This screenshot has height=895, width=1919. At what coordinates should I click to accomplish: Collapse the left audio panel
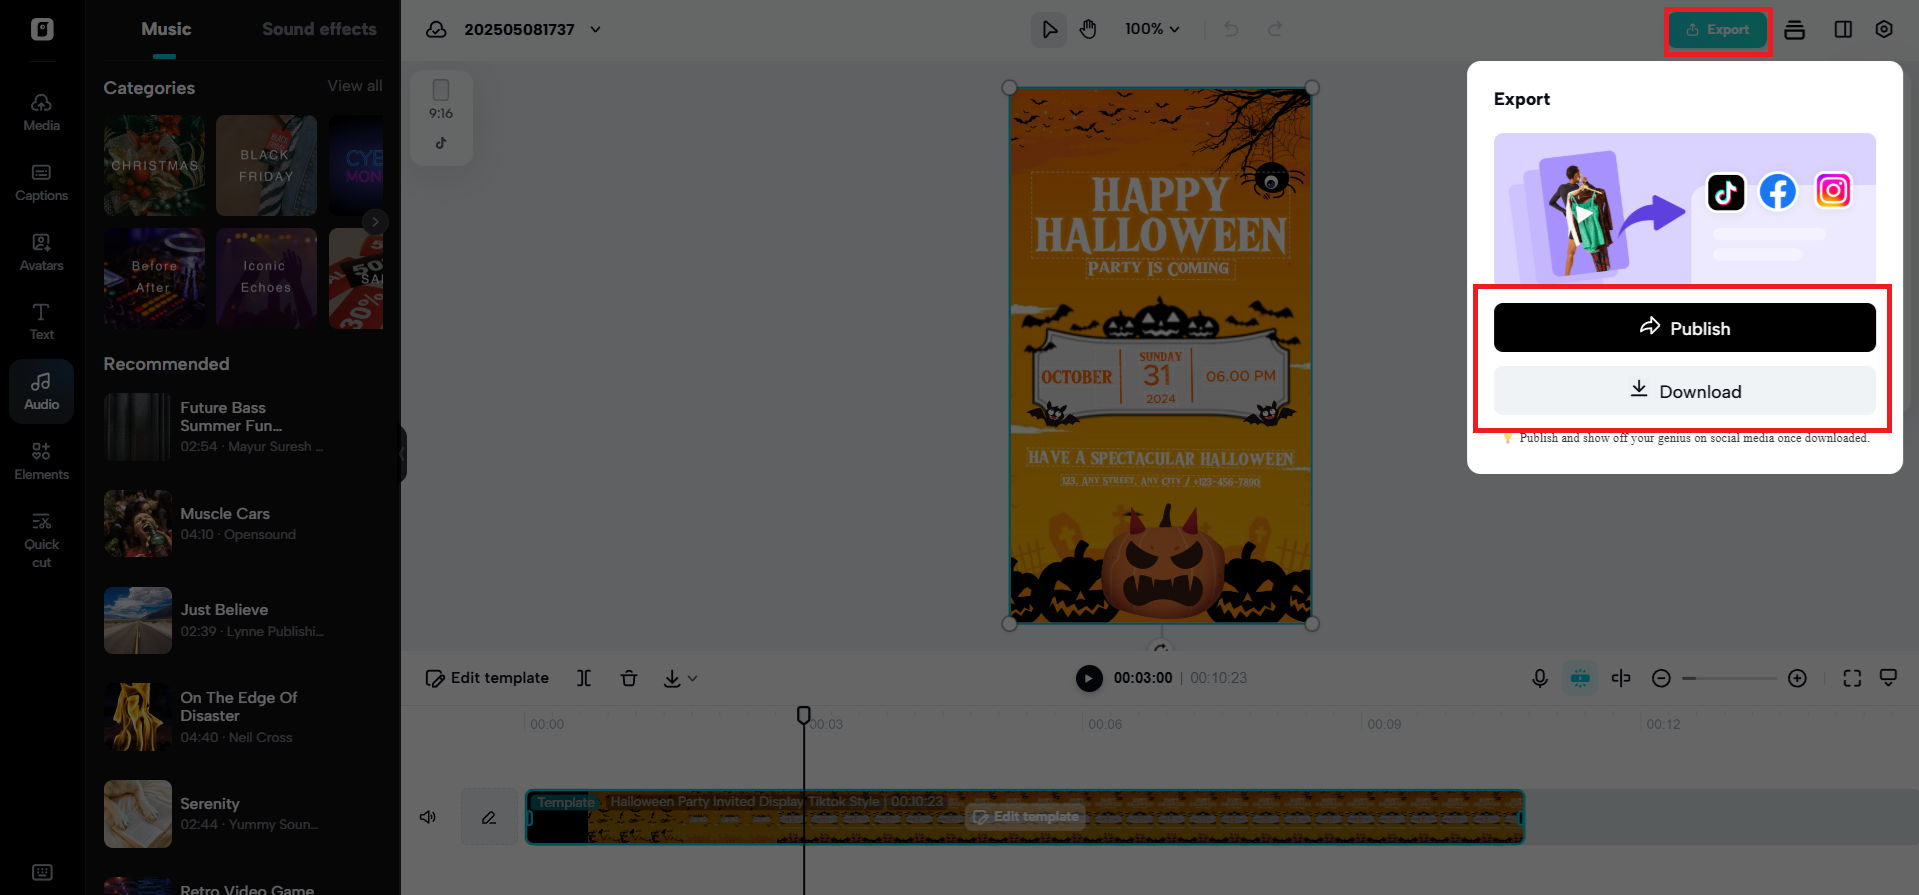402,453
